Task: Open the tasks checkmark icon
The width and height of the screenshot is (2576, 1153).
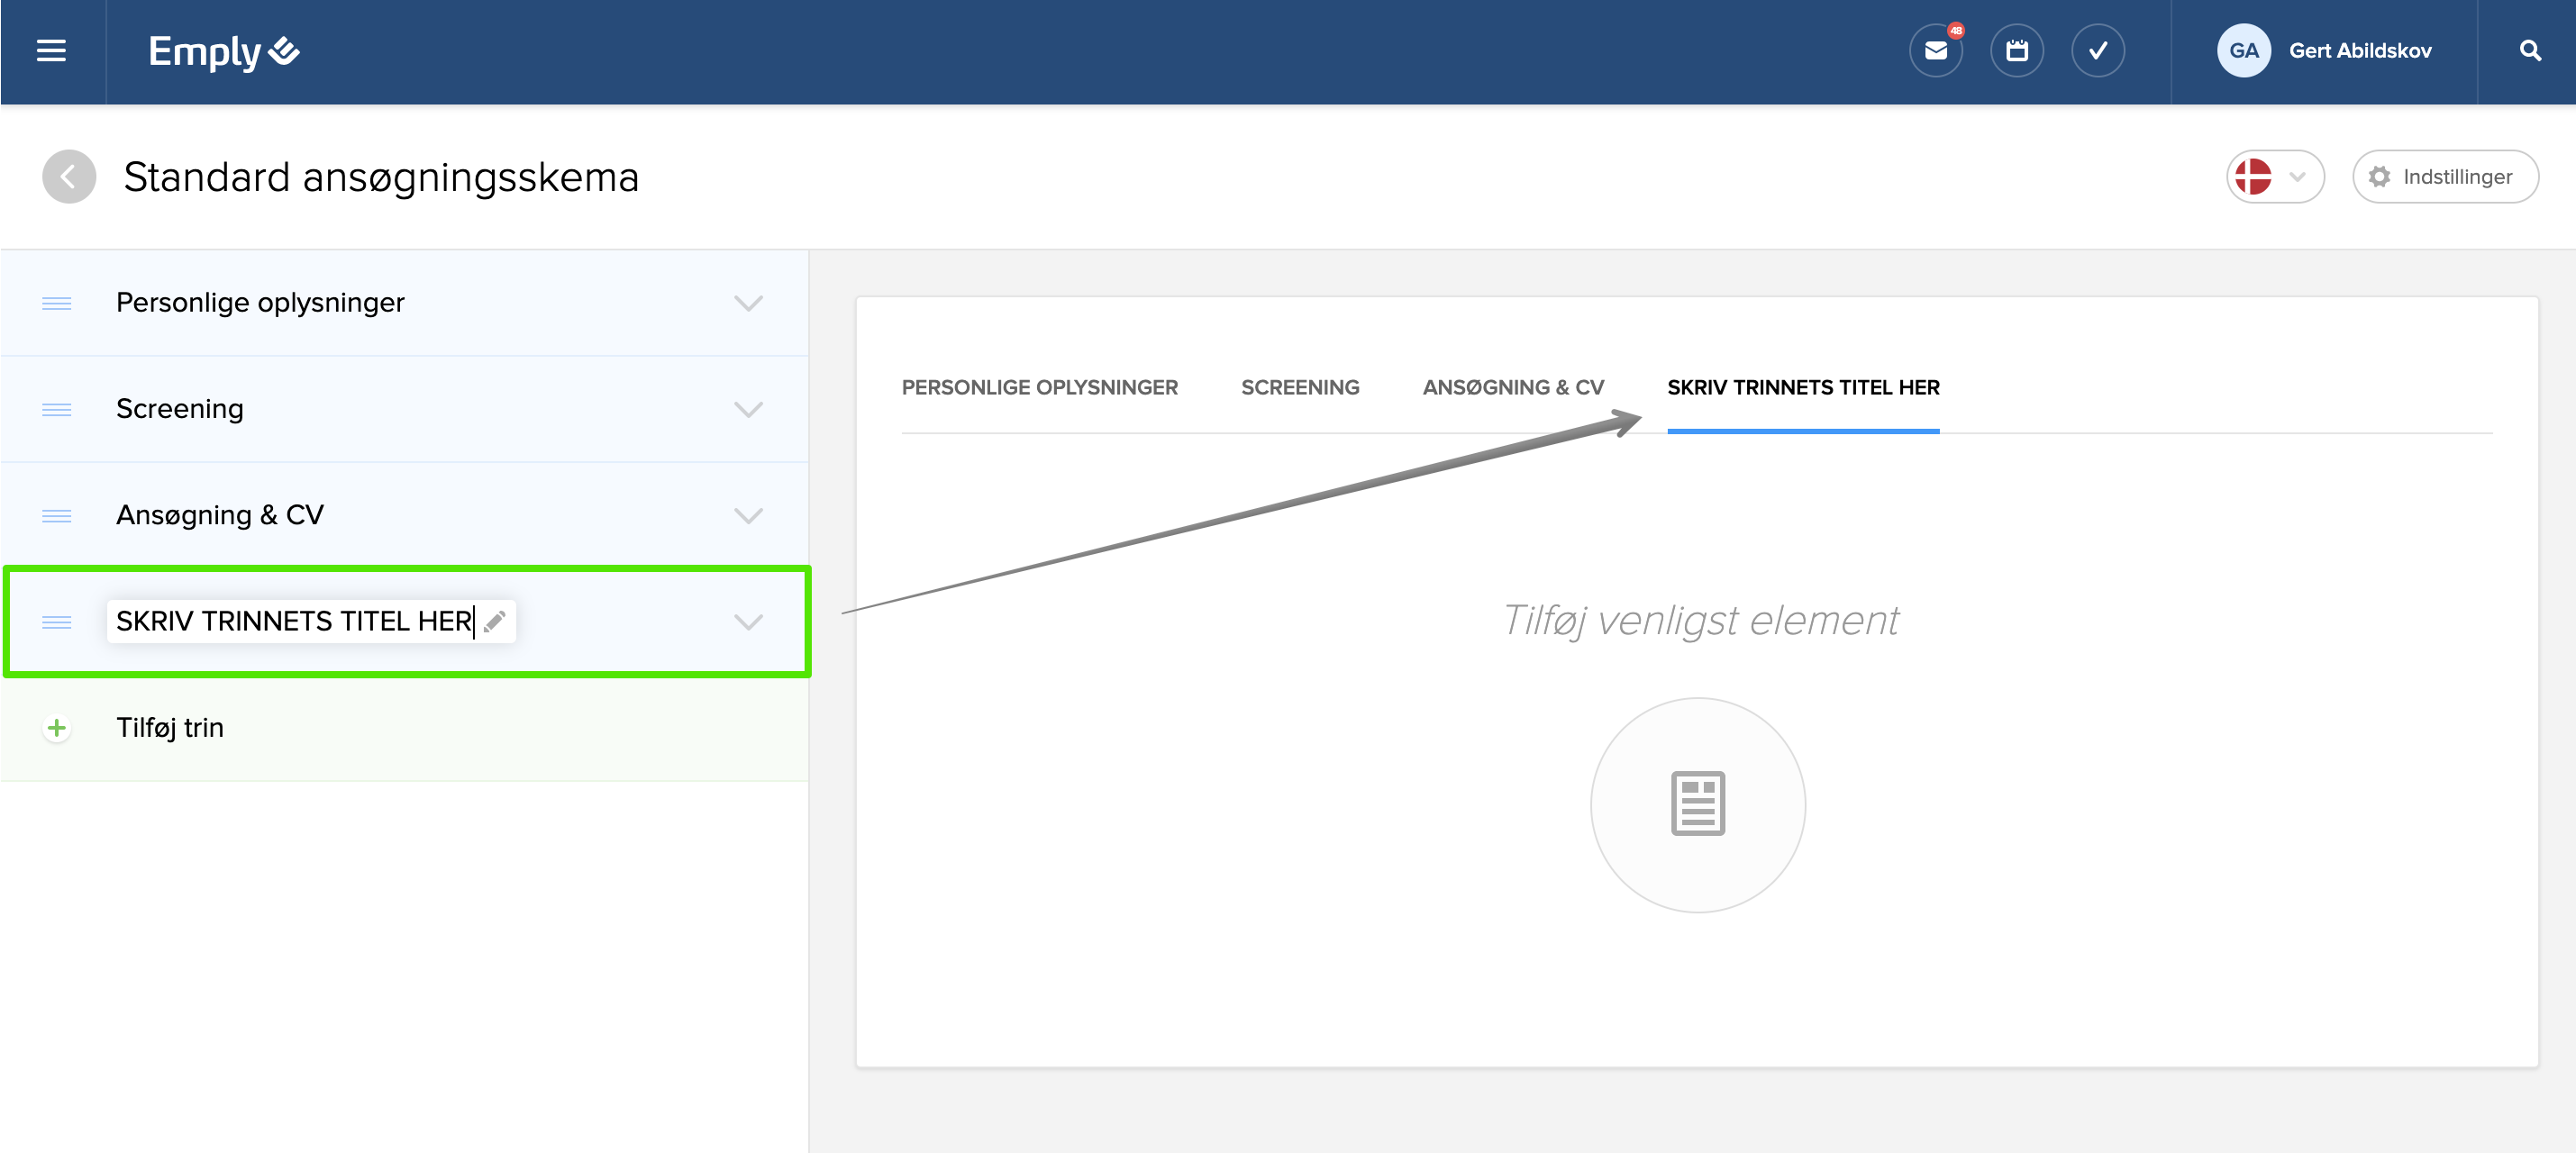Action: click(x=2097, y=51)
